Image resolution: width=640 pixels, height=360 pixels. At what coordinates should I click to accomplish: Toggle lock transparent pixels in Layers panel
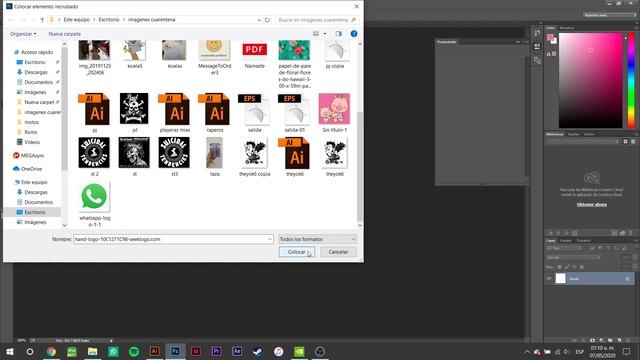tap(560, 267)
